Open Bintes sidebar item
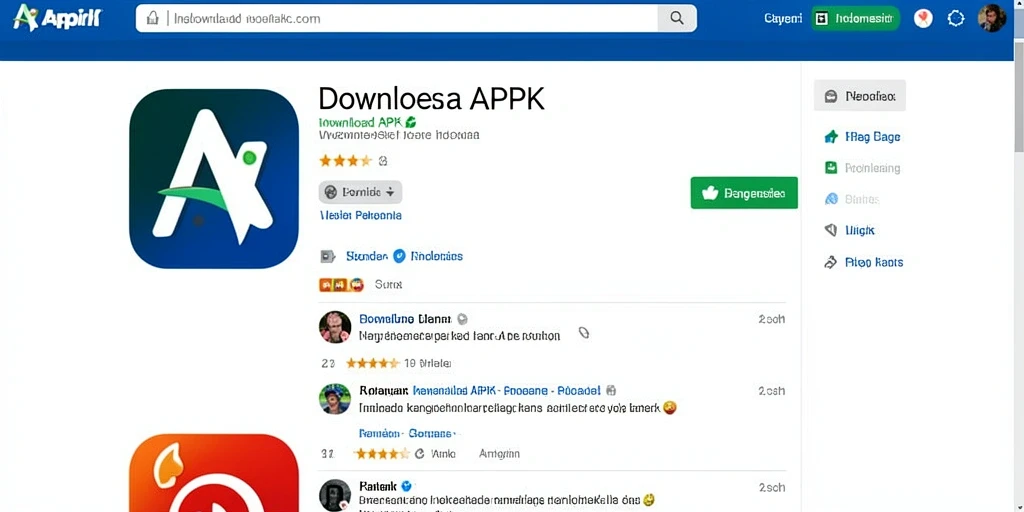 862,199
